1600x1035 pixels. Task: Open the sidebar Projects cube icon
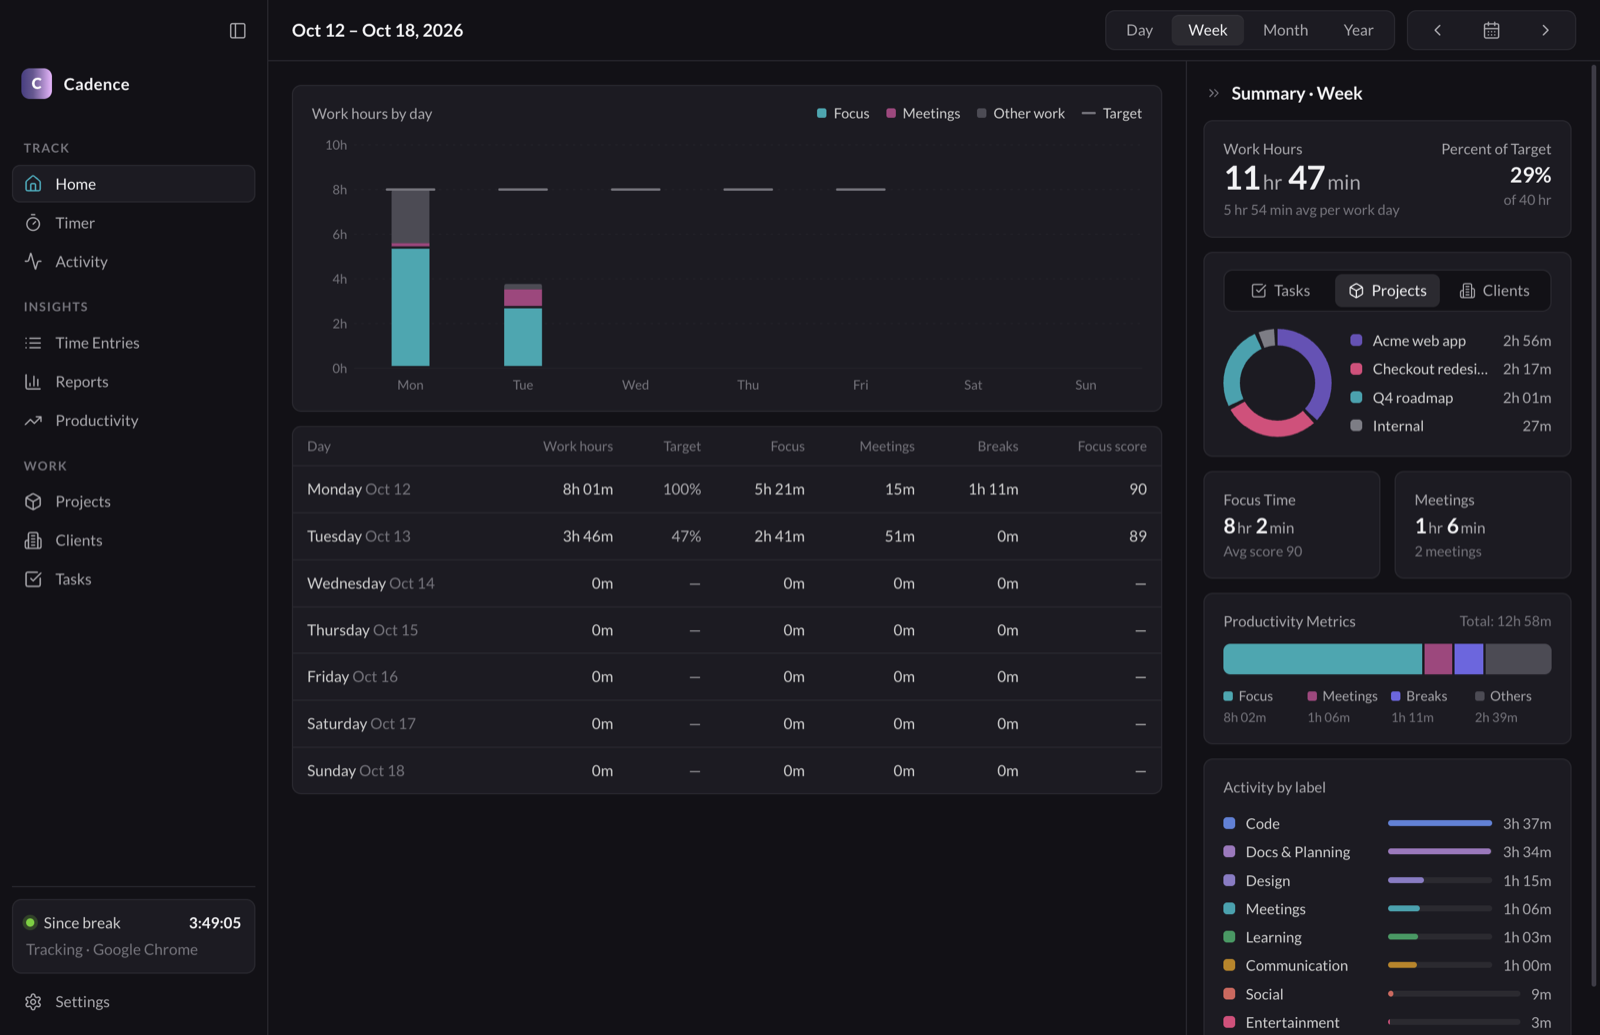(x=33, y=502)
